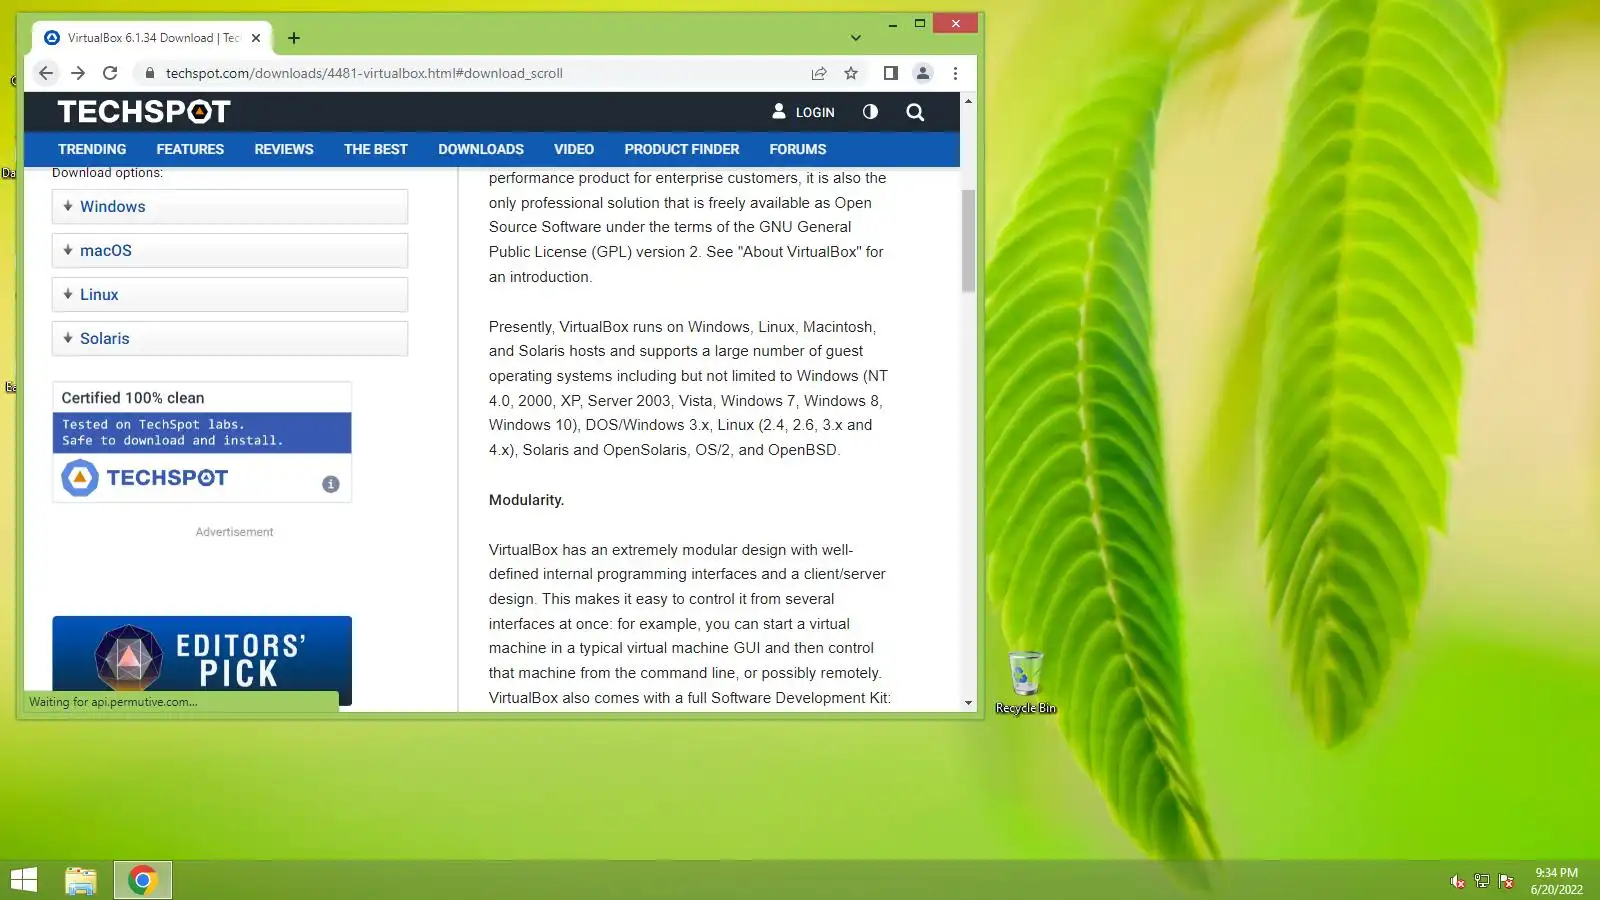Click the Chrome taskbar icon

click(x=143, y=880)
